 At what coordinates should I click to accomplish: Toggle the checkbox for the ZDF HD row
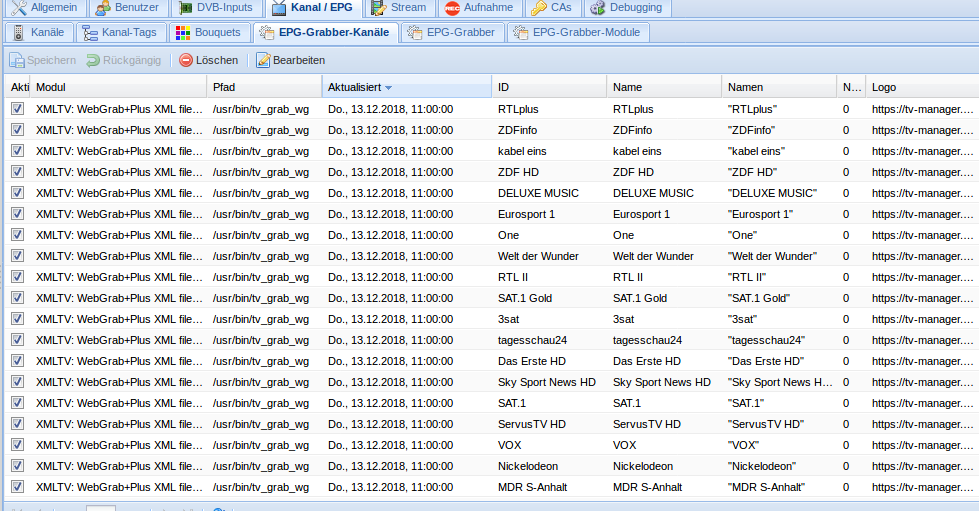tap(17, 172)
